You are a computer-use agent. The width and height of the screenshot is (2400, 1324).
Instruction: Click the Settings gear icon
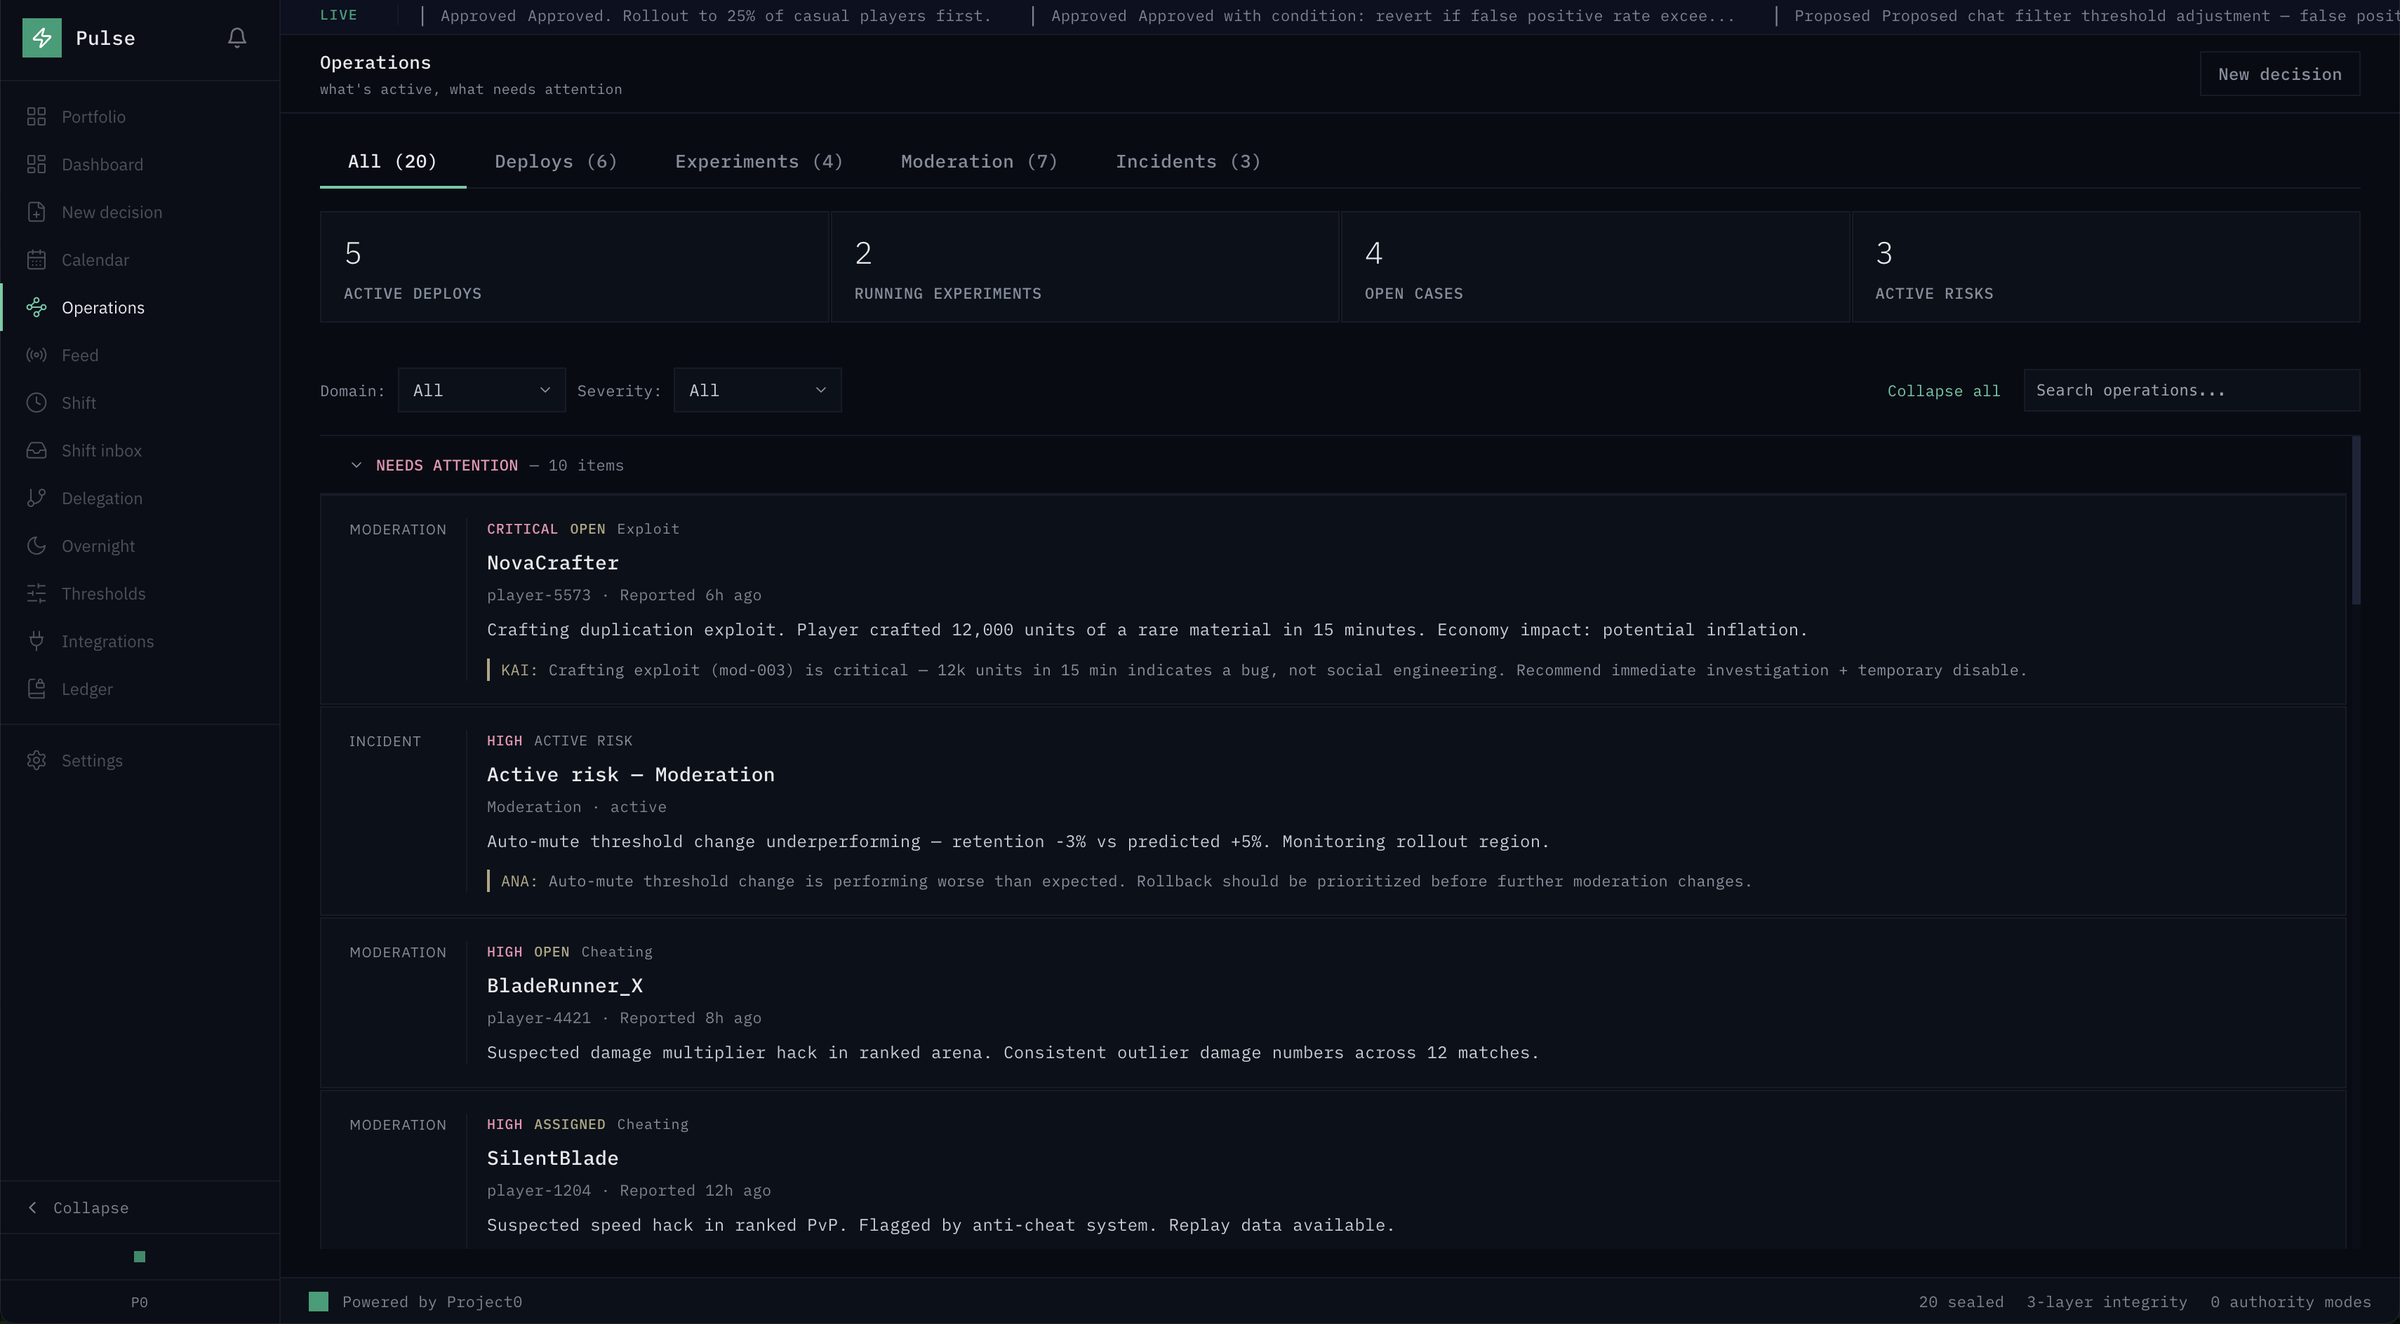(37, 760)
